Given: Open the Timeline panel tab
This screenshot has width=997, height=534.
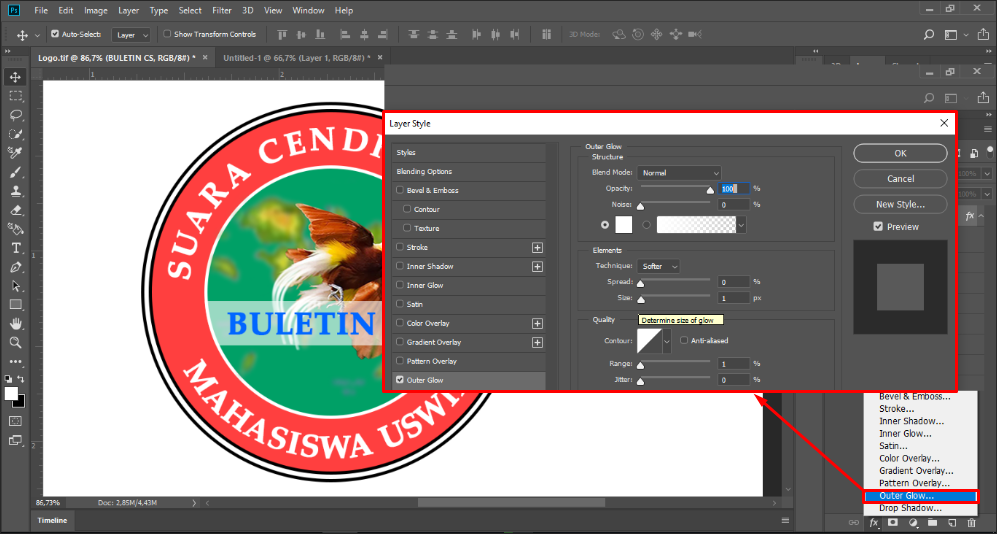Looking at the screenshot, I should 52,520.
